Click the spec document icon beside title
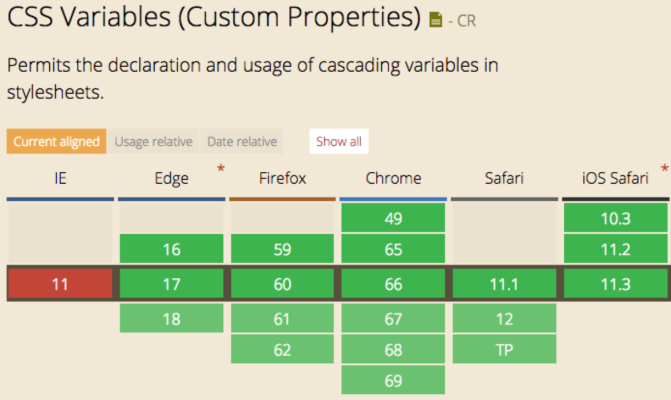 click(435, 20)
